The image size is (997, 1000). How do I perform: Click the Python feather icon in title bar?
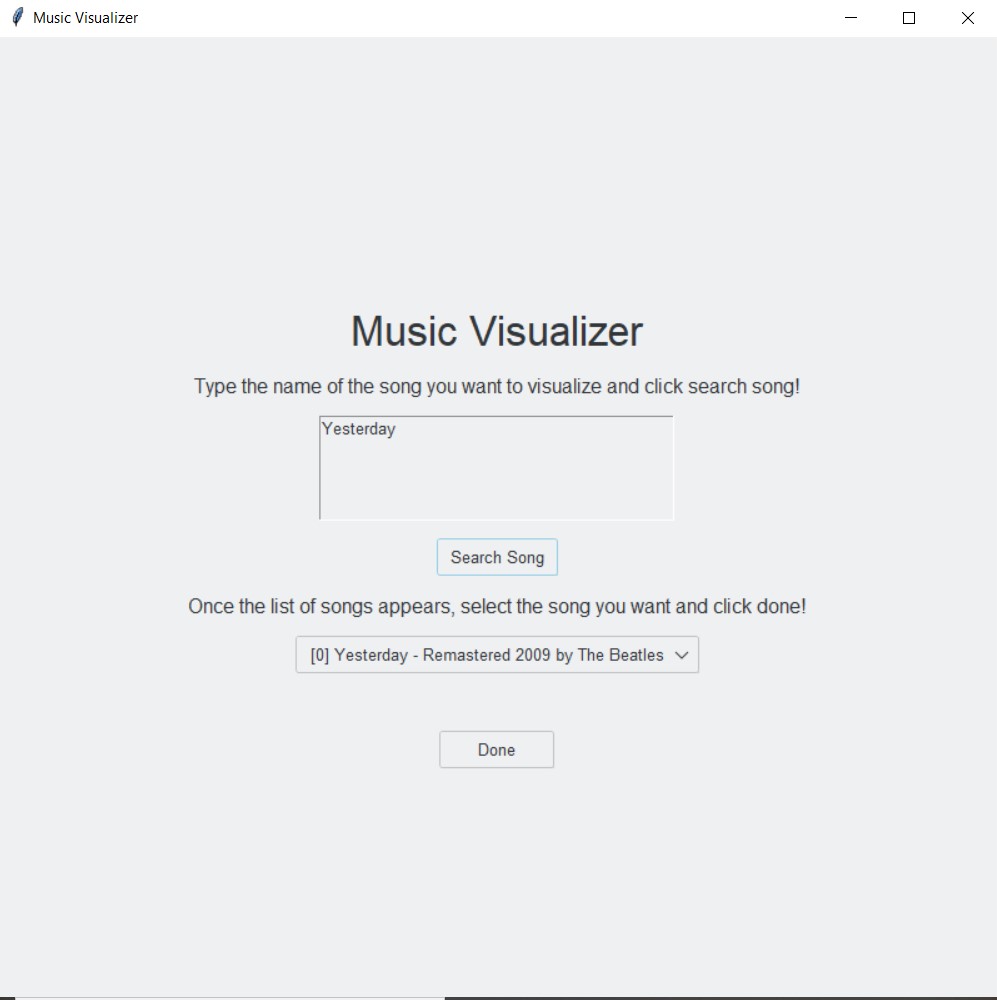[x=17, y=17]
